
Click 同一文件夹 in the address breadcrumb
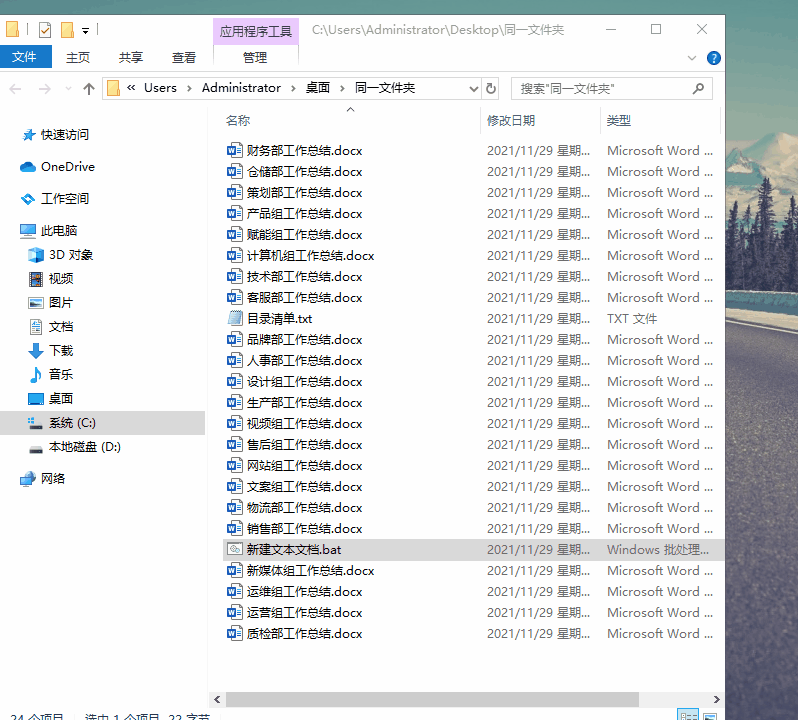(385, 88)
